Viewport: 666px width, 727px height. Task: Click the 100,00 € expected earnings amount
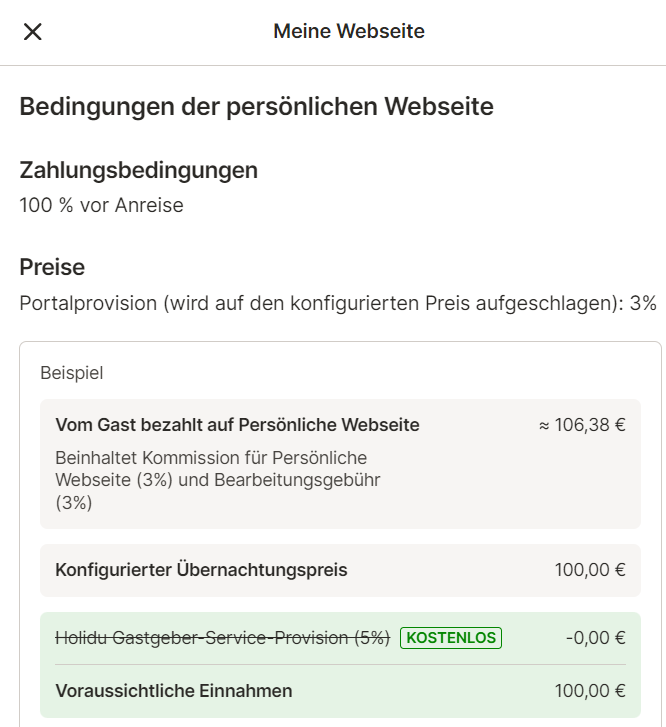[x=590, y=691]
